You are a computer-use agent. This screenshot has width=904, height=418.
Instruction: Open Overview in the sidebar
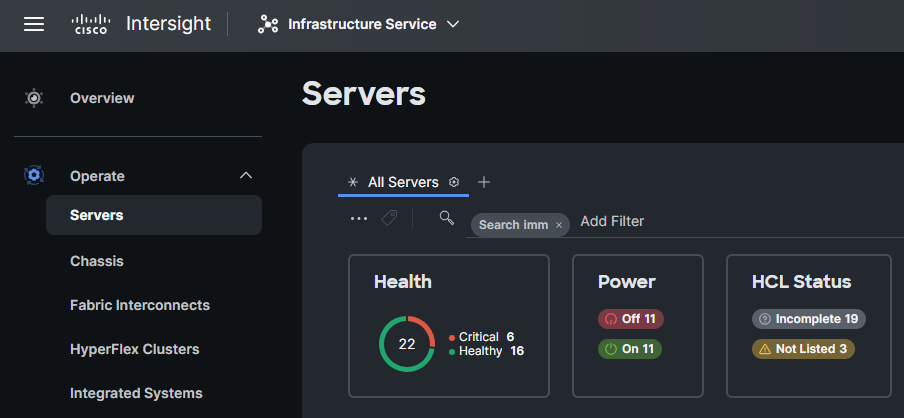coord(102,98)
